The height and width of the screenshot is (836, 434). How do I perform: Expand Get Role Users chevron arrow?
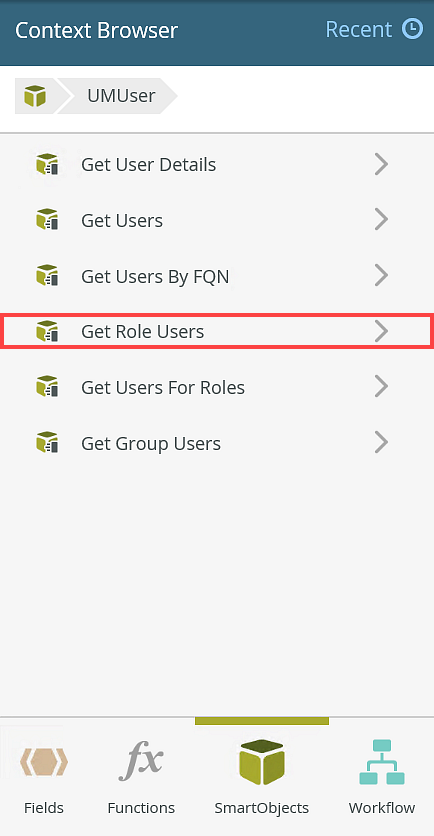point(381,331)
